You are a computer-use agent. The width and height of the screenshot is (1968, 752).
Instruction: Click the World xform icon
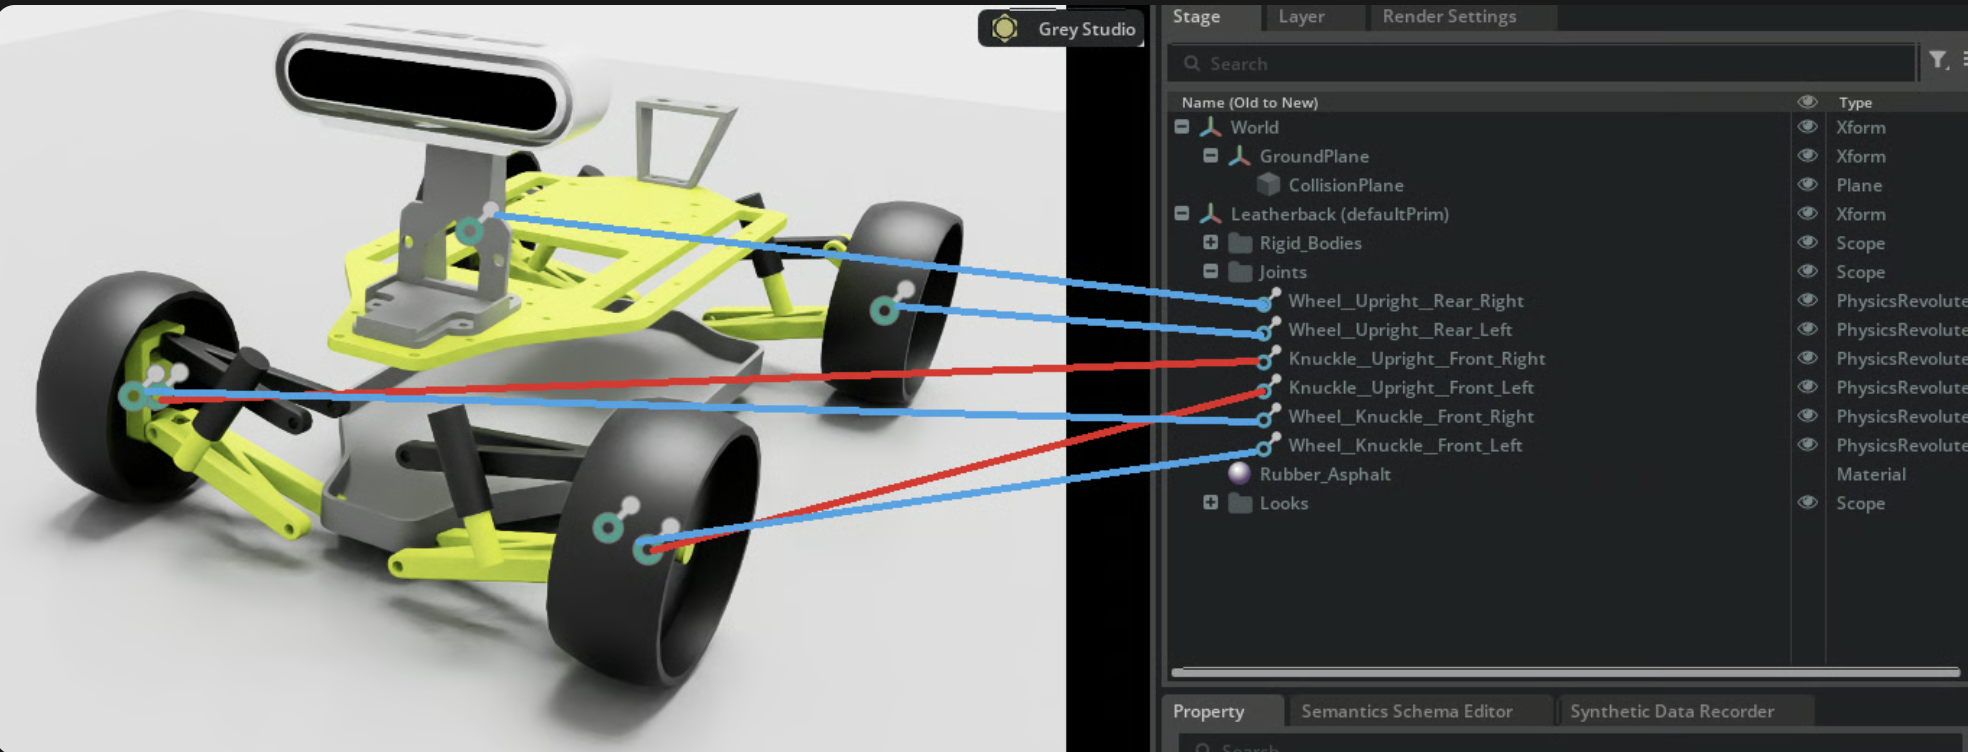[1210, 127]
